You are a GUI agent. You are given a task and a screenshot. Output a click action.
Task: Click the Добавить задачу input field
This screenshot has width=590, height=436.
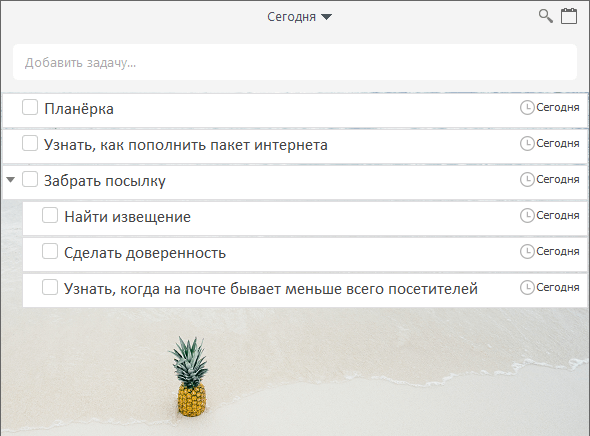coord(295,62)
